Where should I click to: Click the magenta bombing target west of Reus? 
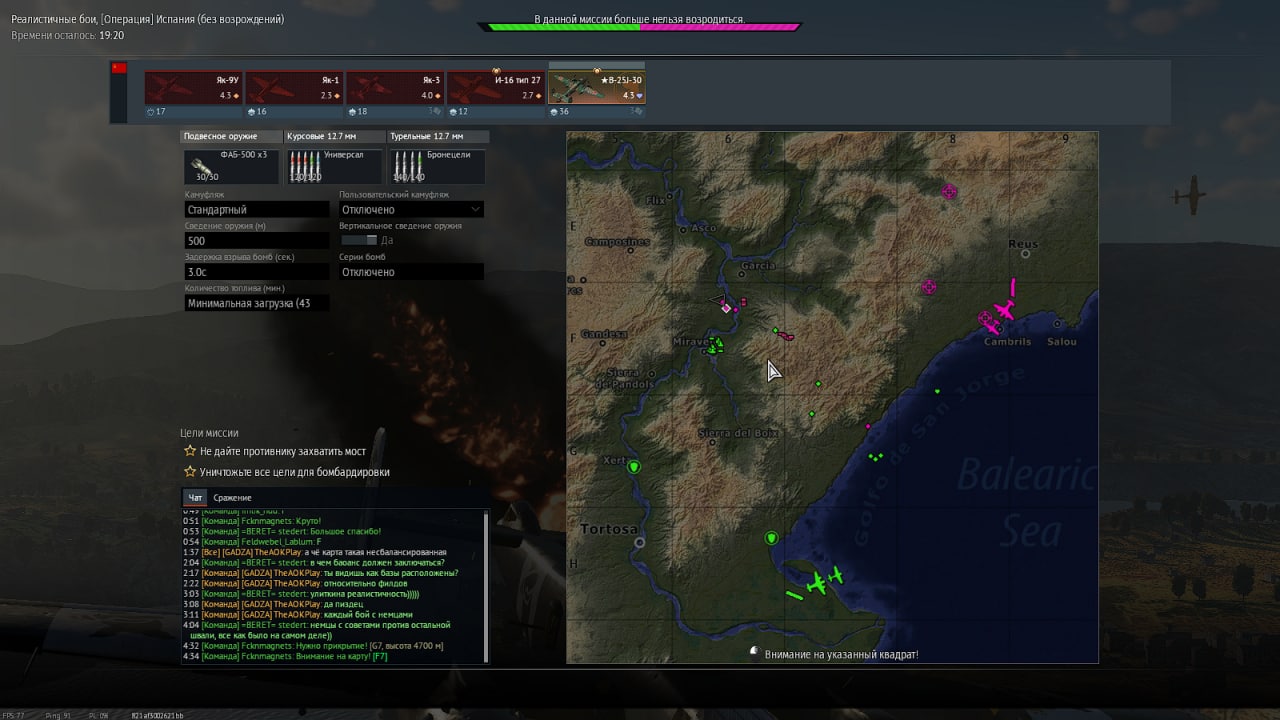[x=929, y=287]
